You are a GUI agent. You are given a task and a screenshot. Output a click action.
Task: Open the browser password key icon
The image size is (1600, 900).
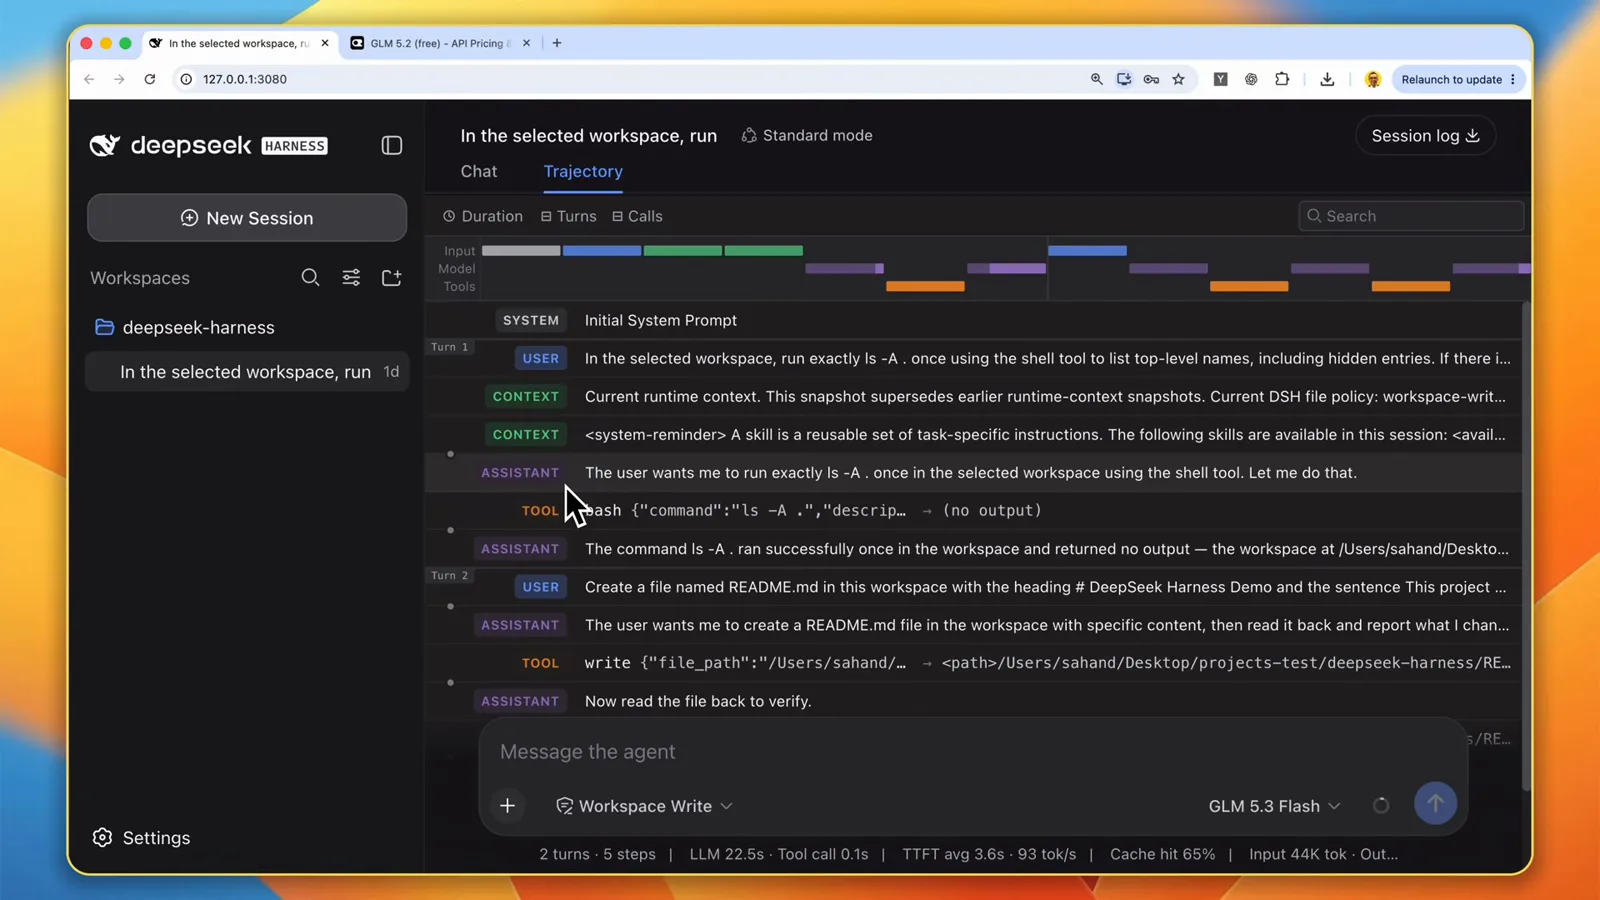click(1151, 79)
